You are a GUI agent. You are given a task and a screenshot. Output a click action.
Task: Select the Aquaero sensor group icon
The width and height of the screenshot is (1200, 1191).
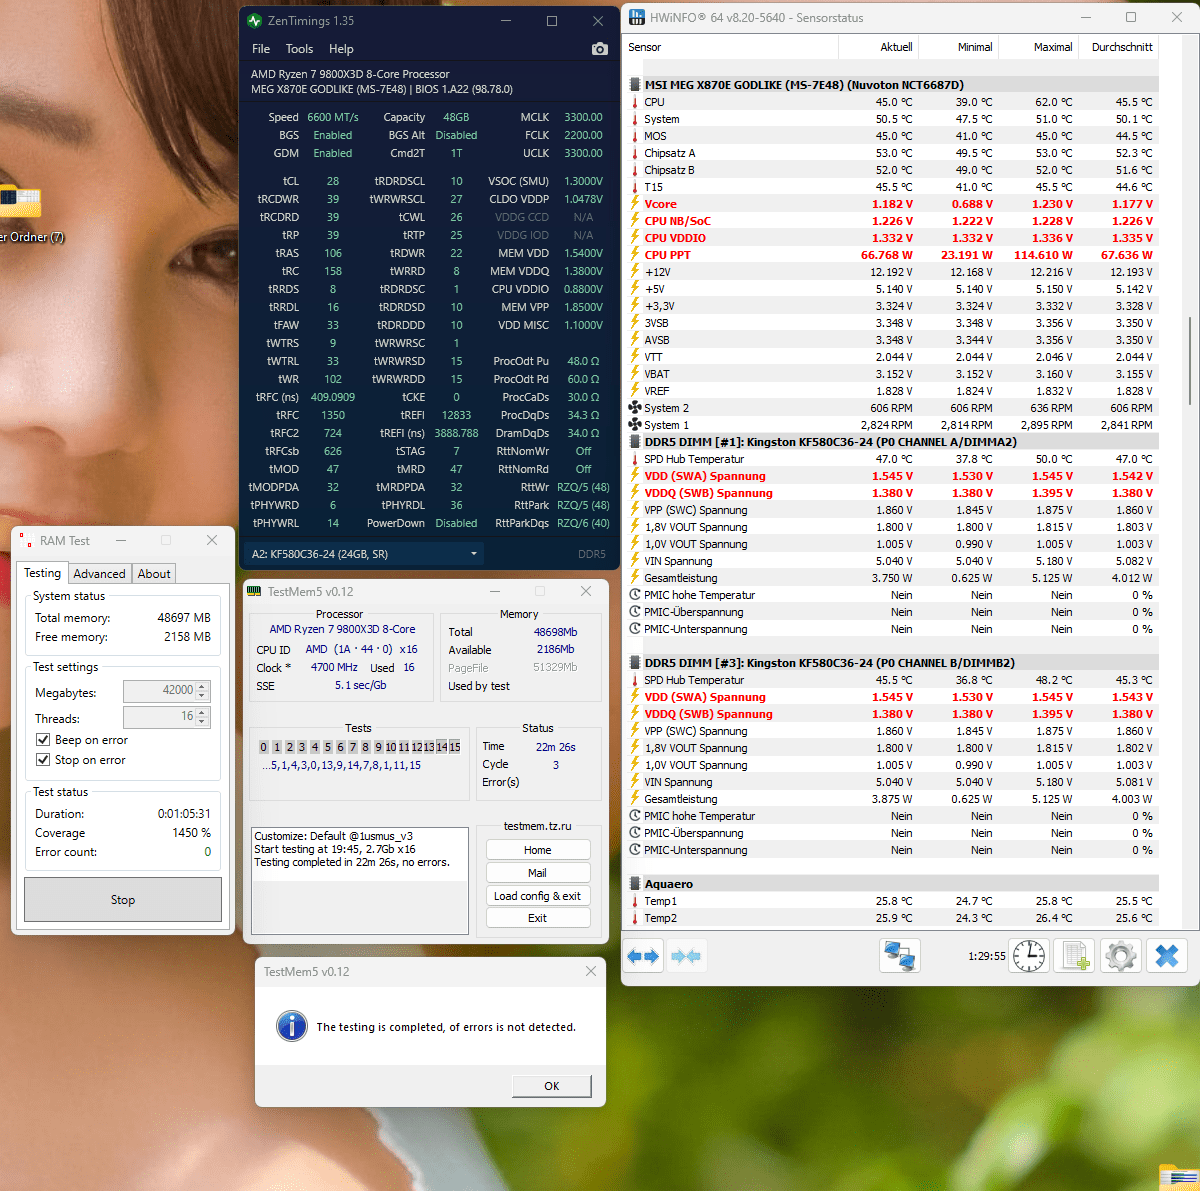[635, 884]
